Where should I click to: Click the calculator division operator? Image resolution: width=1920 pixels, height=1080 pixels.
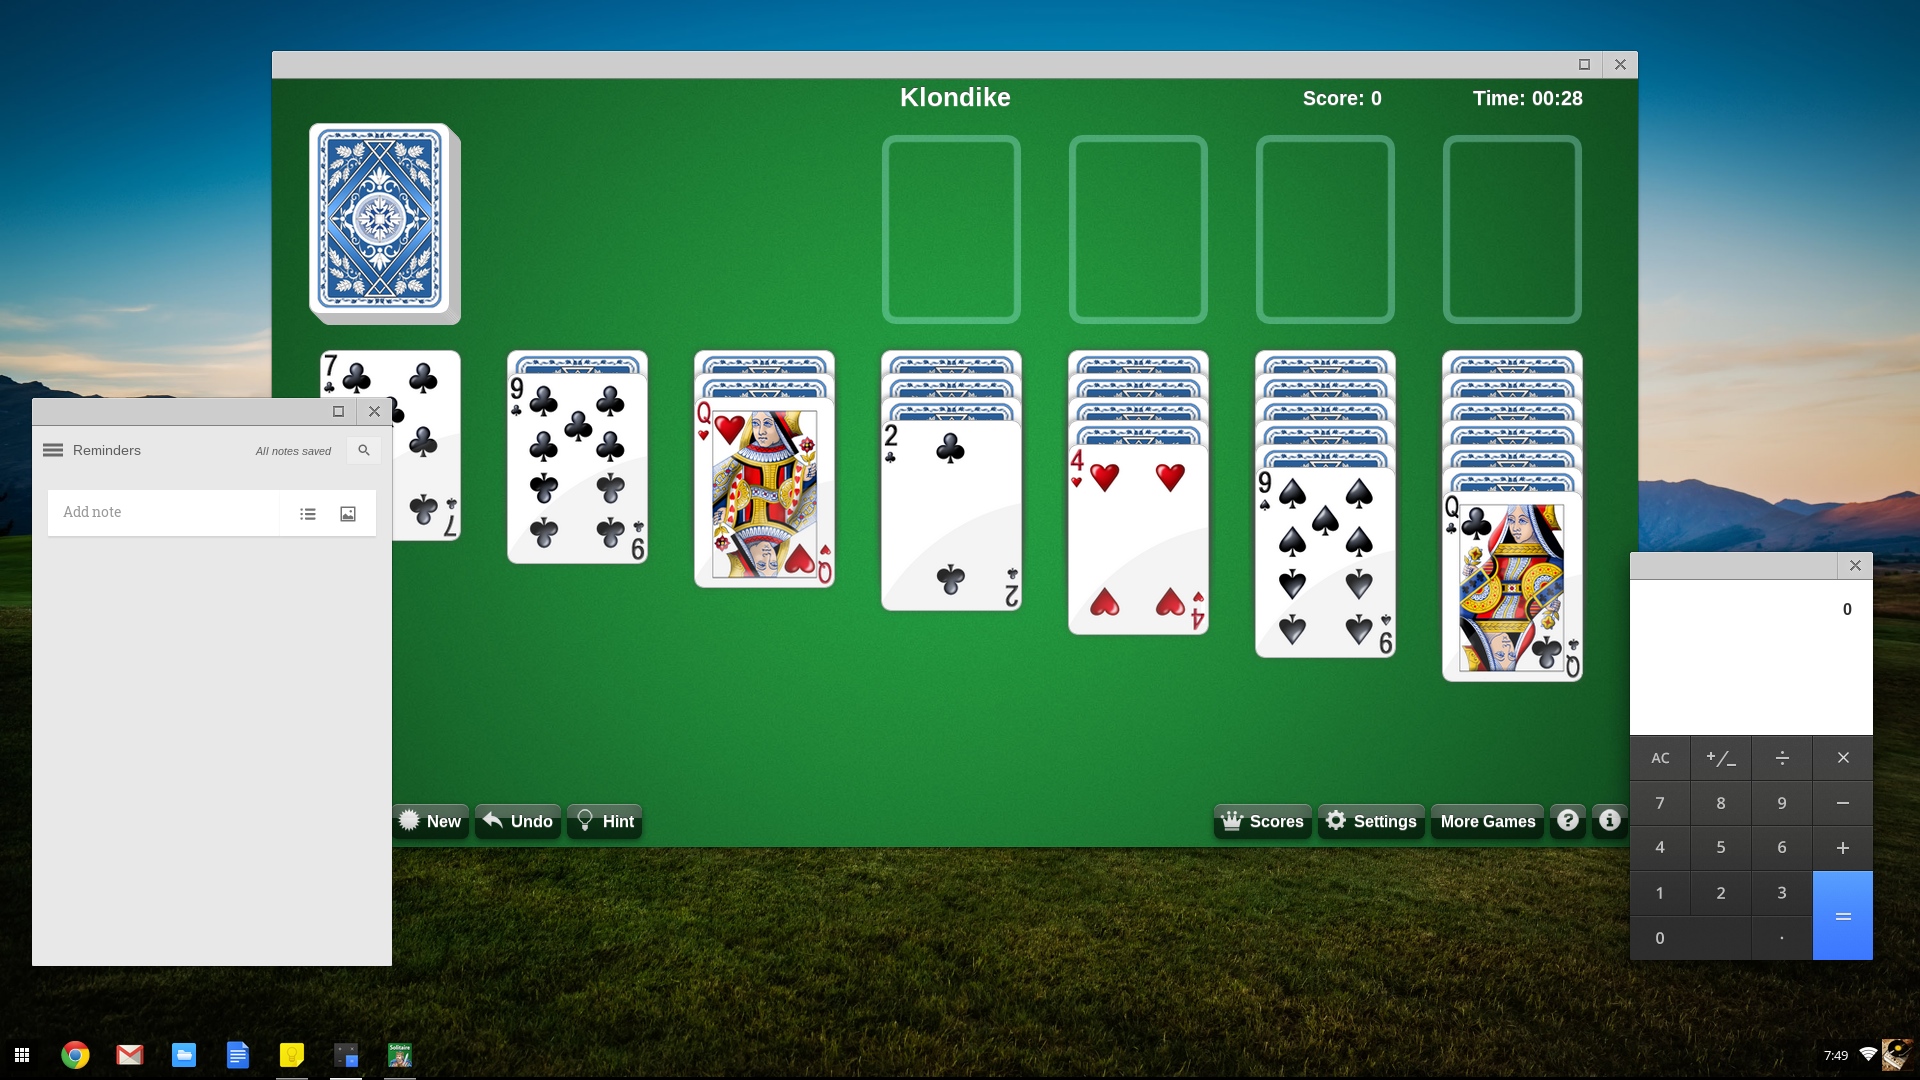(1780, 757)
